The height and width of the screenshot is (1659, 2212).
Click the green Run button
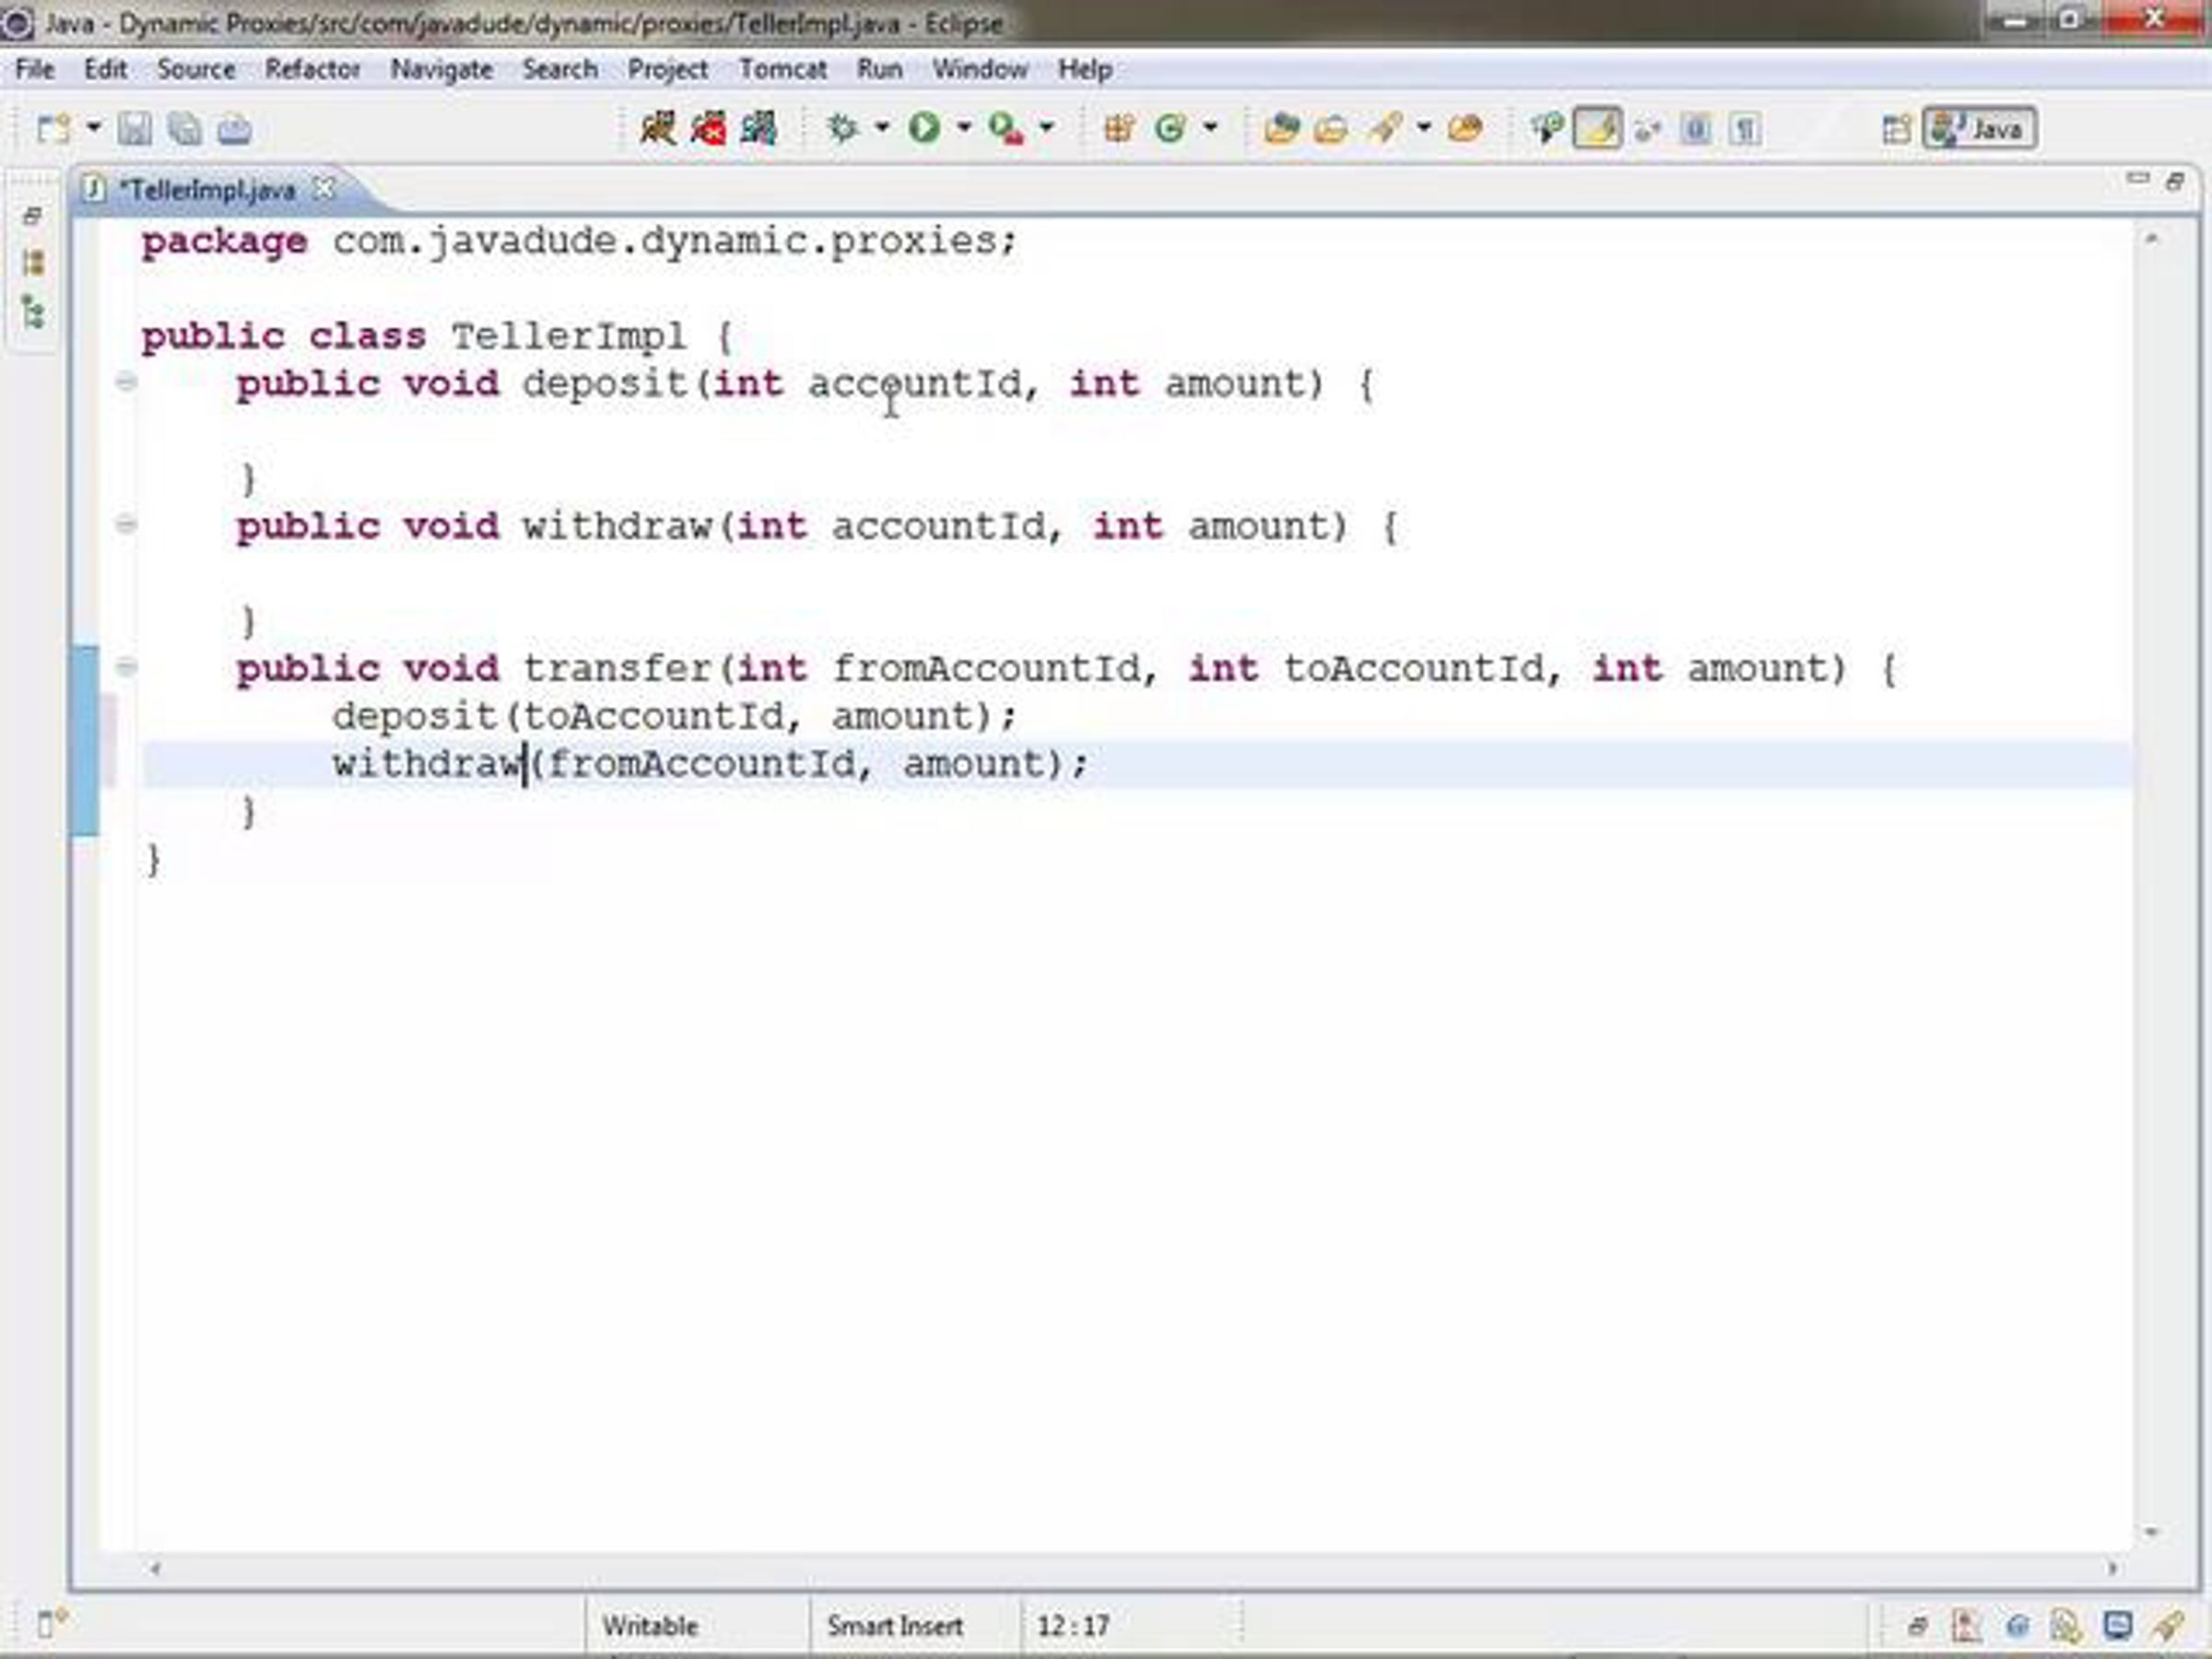pos(924,128)
